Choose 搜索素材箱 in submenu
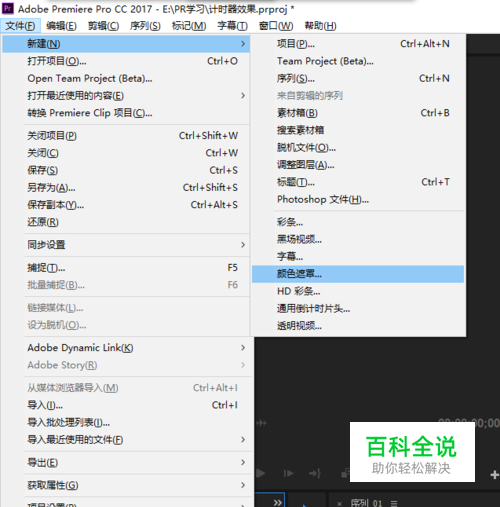 click(358, 130)
